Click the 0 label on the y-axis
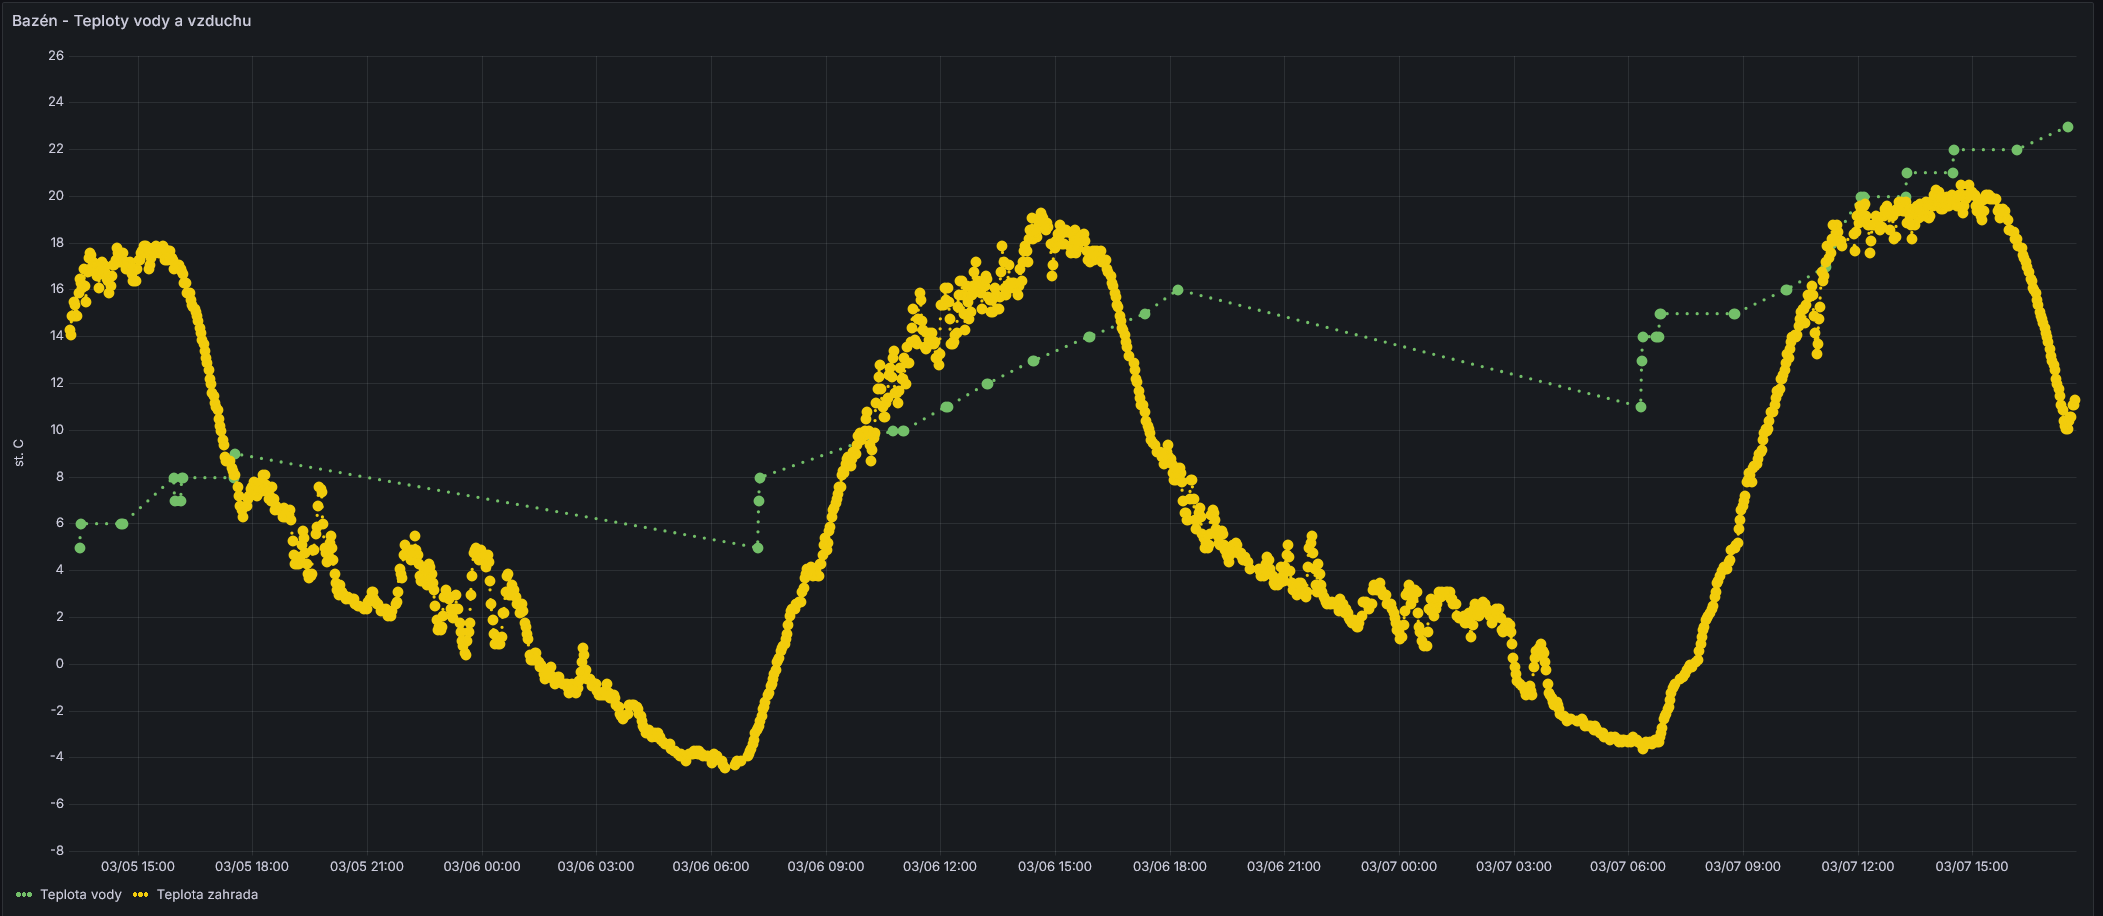The image size is (2103, 916). point(60,664)
